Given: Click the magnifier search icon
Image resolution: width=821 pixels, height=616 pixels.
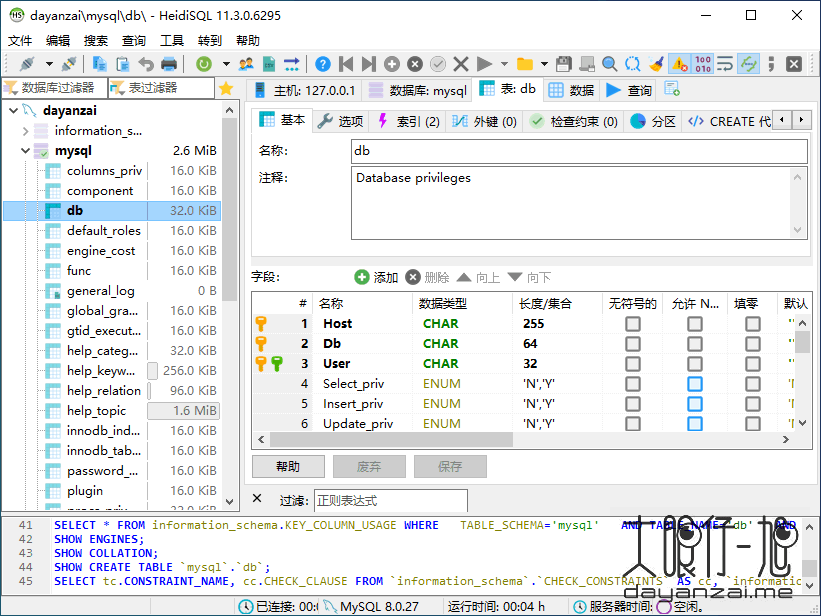Looking at the screenshot, I should [609, 64].
